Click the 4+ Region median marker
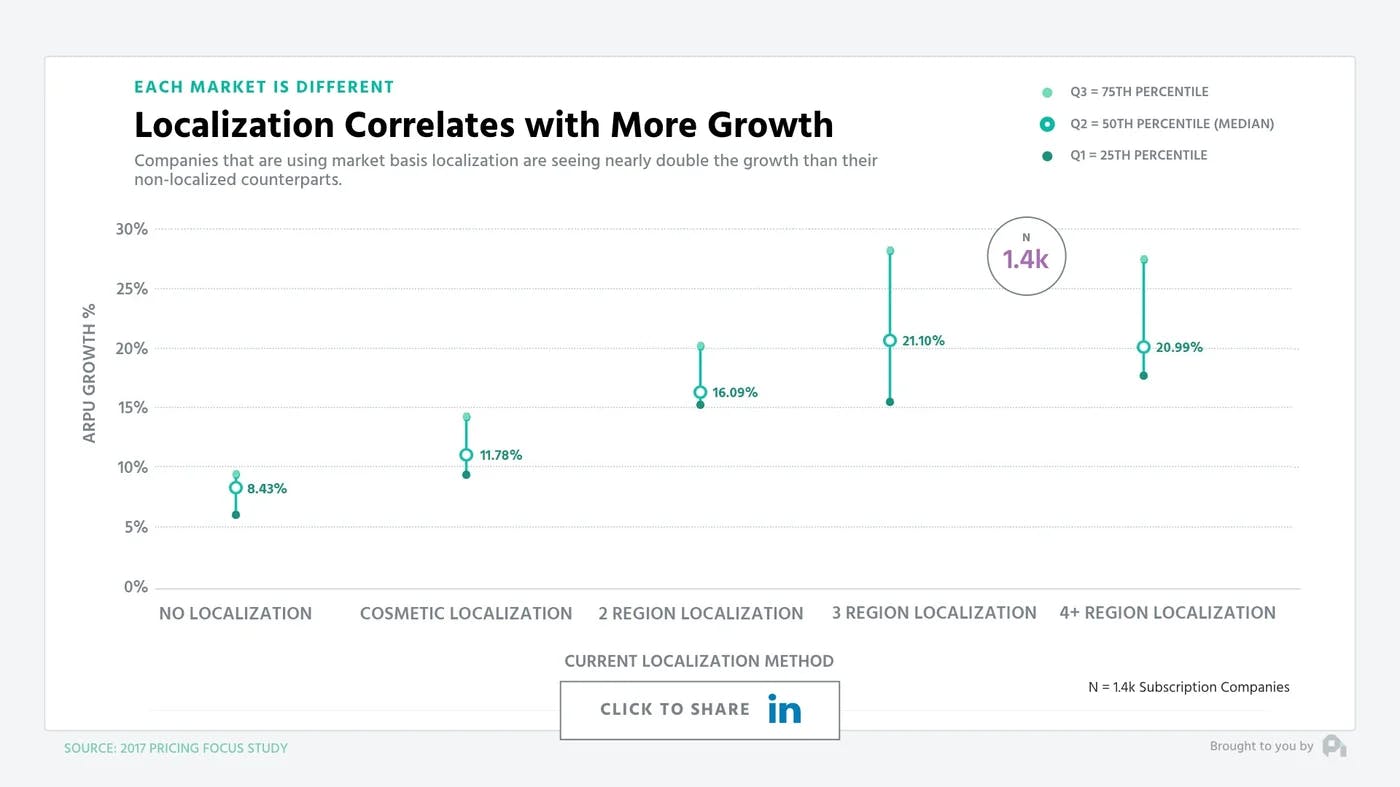 (1143, 347)
